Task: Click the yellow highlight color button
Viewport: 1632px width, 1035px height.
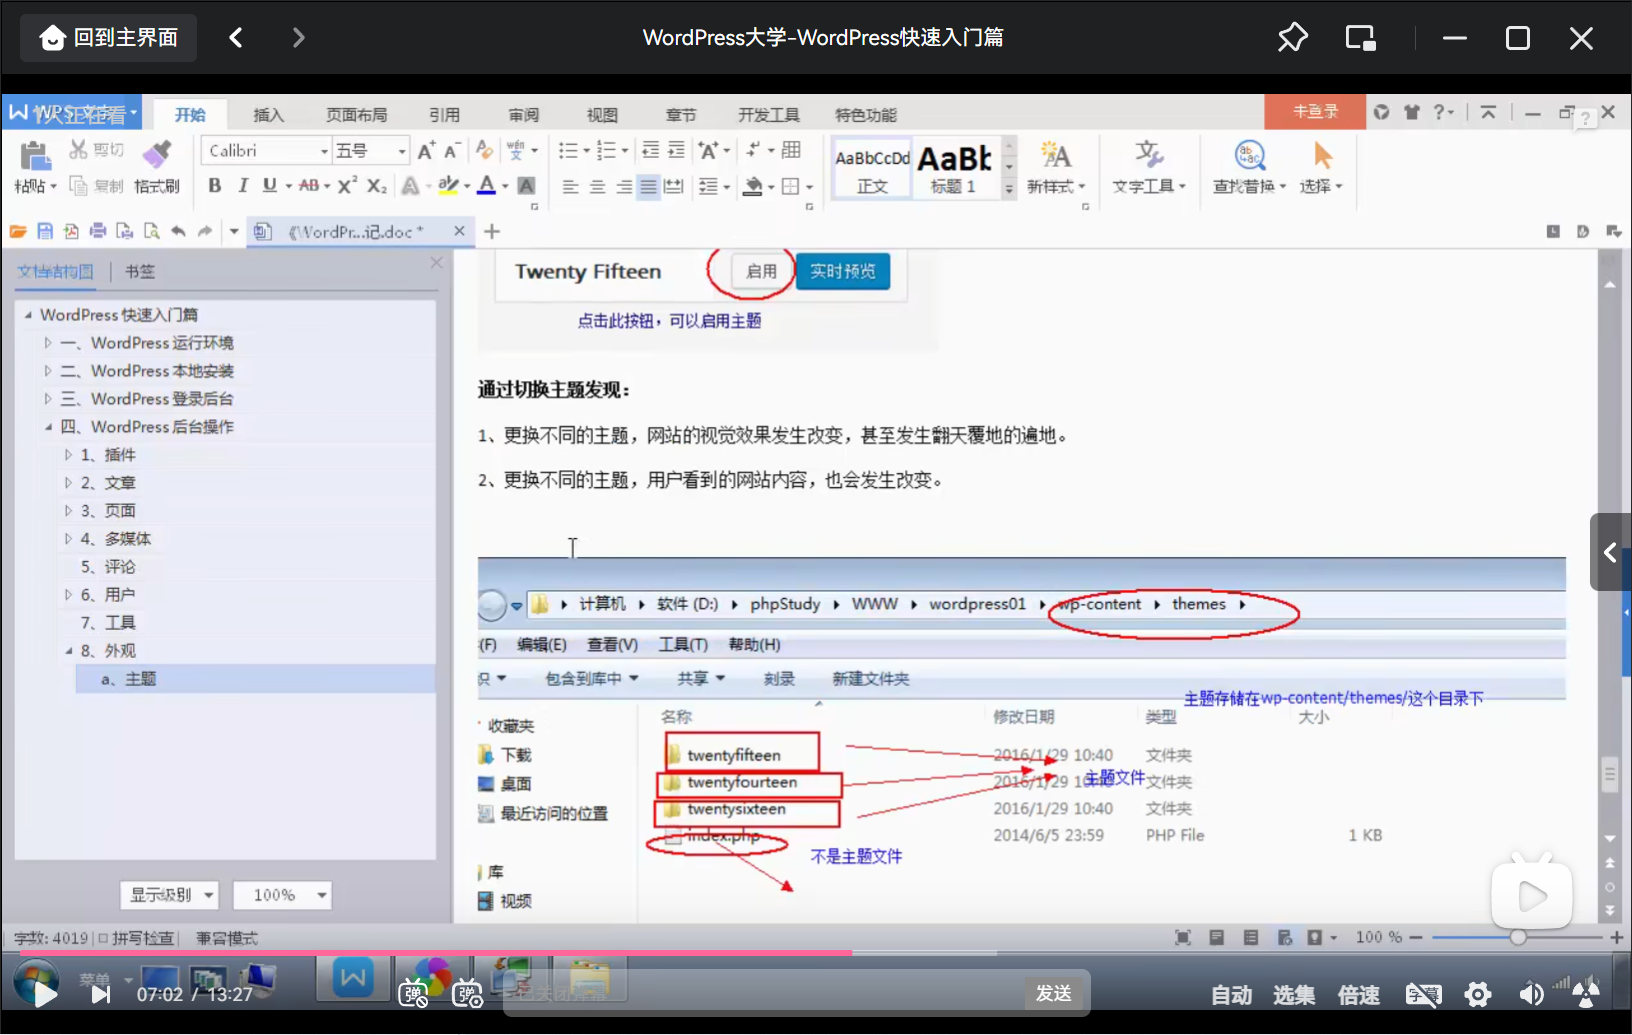Action: coord(448,186)
